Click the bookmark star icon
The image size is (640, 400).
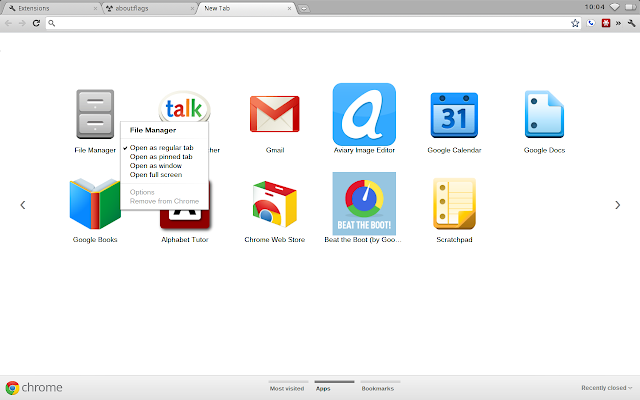click(x=575, y=23)
